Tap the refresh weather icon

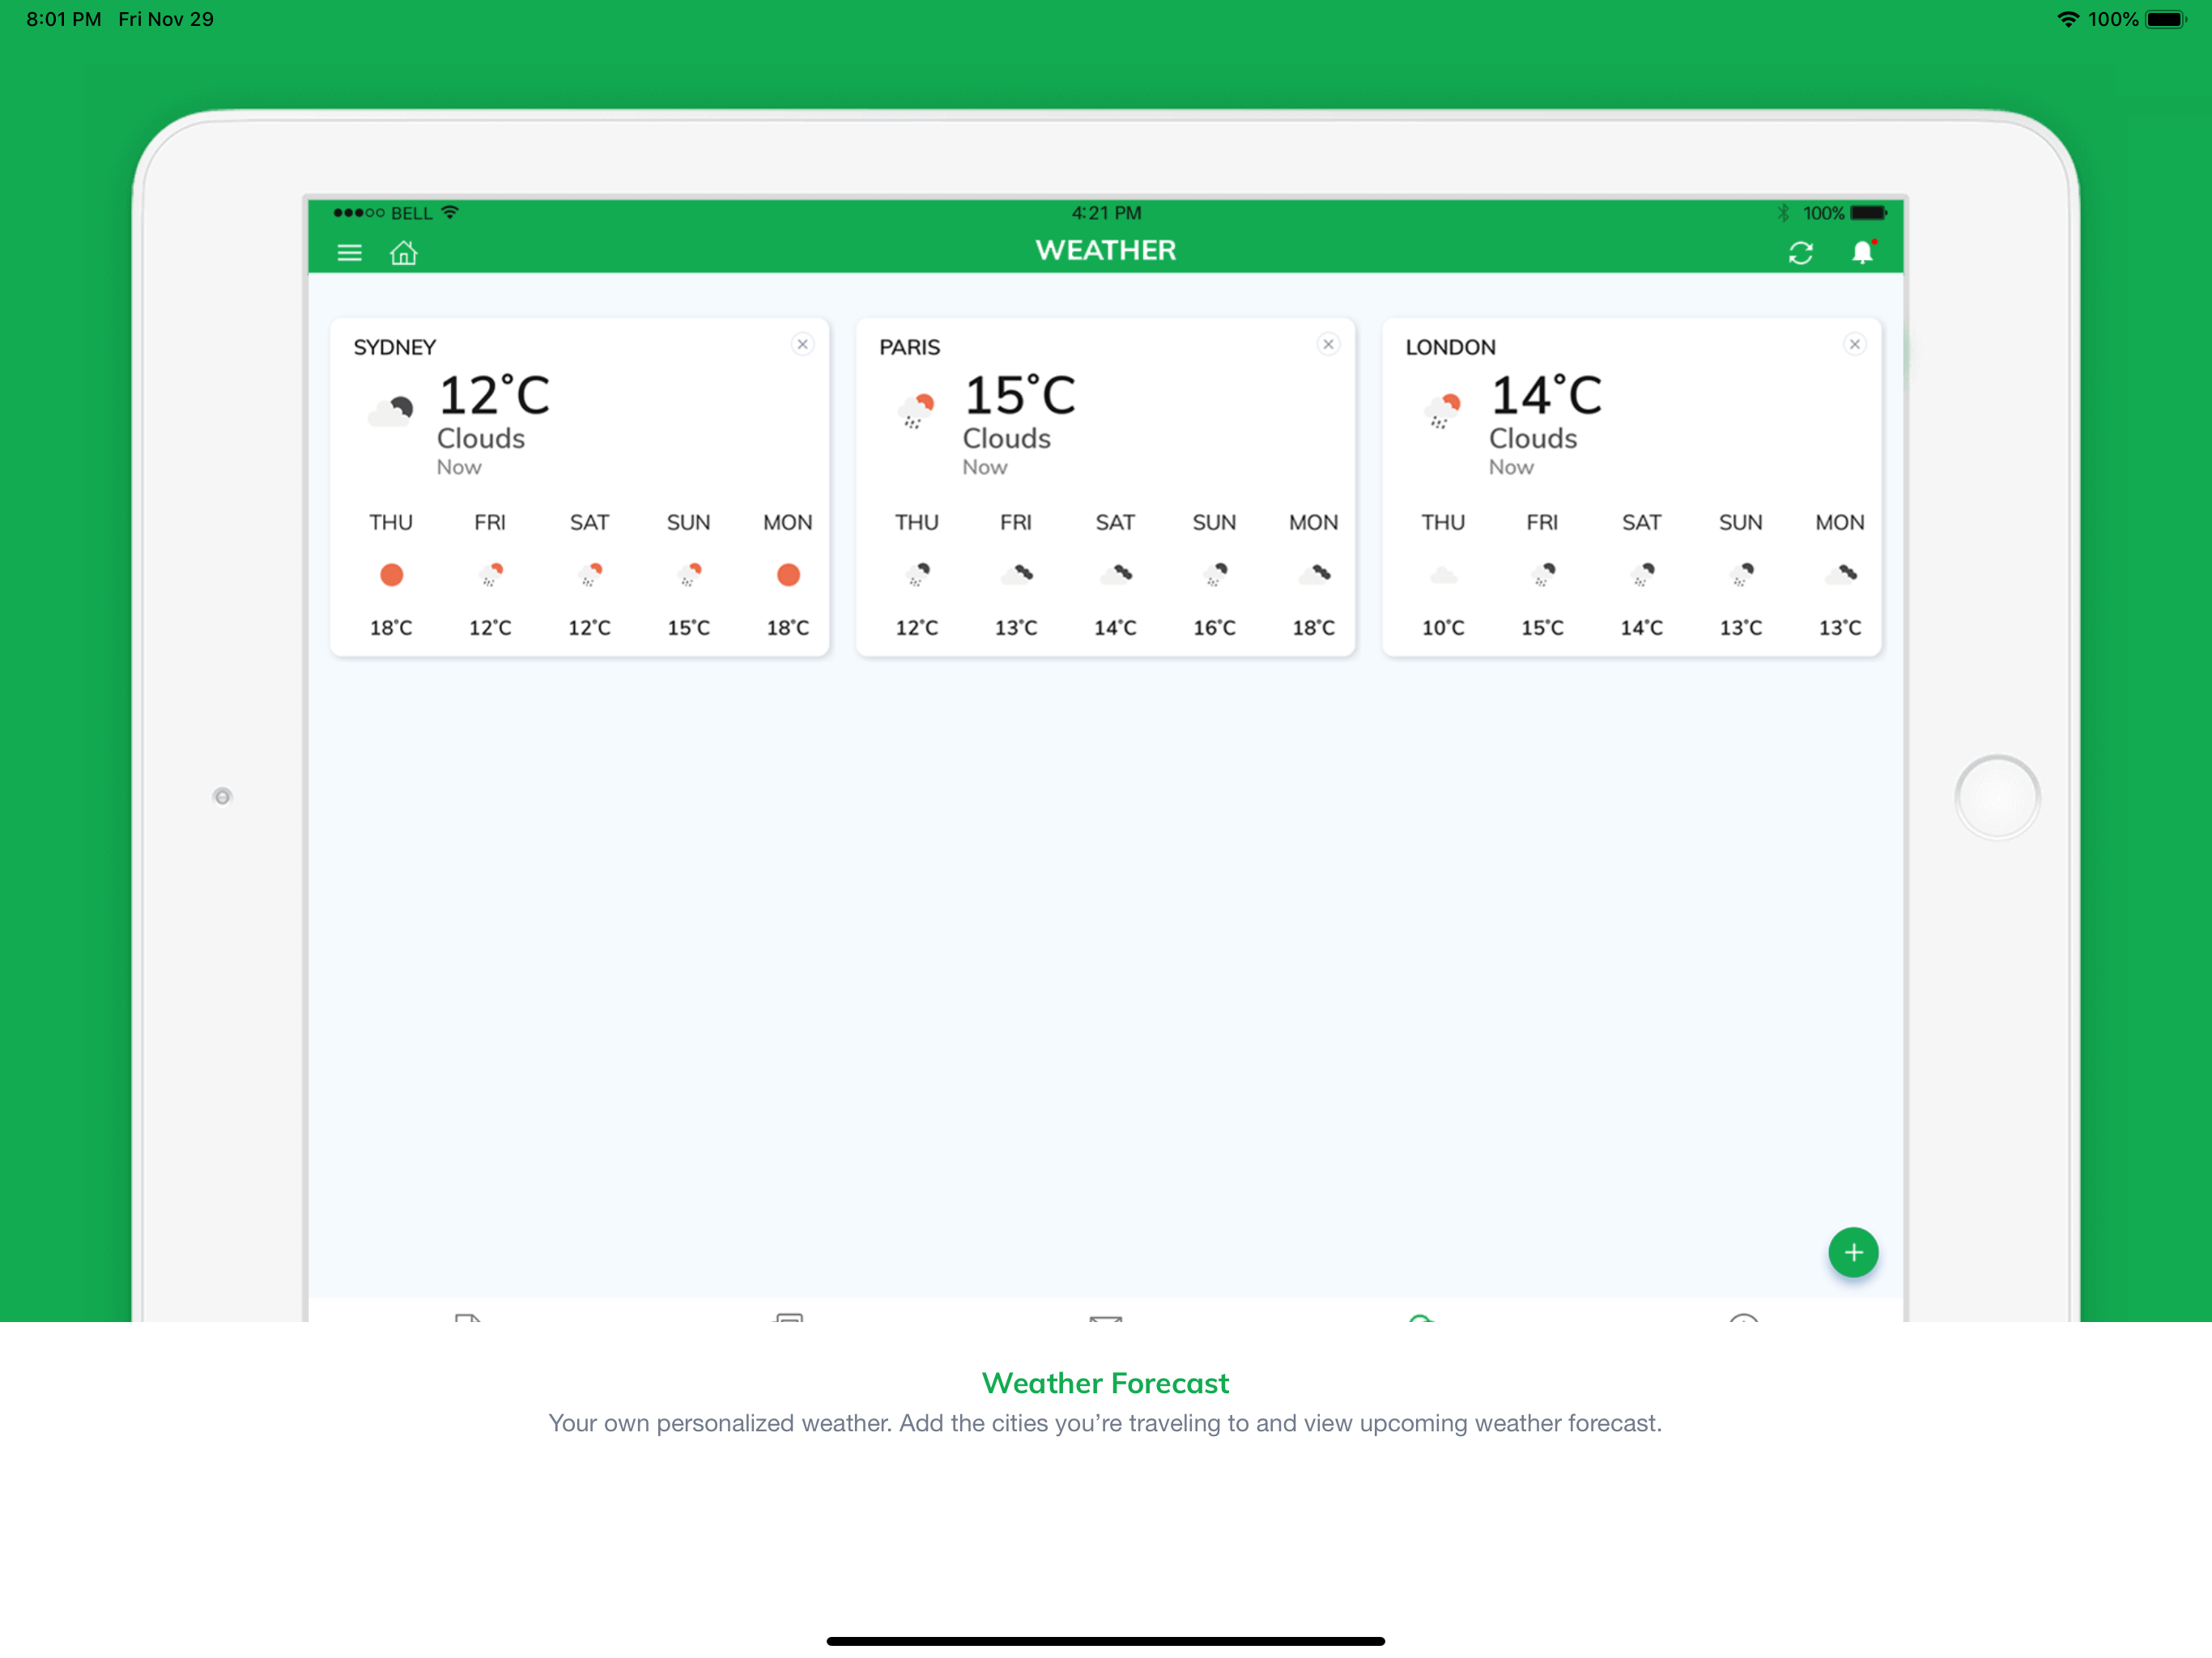(1800, 253)
